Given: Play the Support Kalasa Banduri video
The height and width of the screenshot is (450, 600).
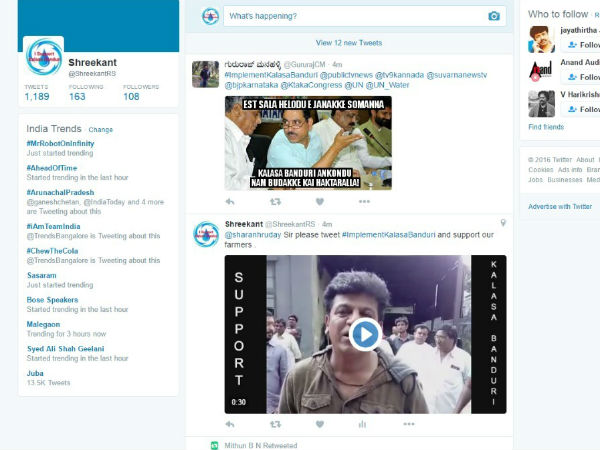Looking at the screenshot, I should click(365, 334).
